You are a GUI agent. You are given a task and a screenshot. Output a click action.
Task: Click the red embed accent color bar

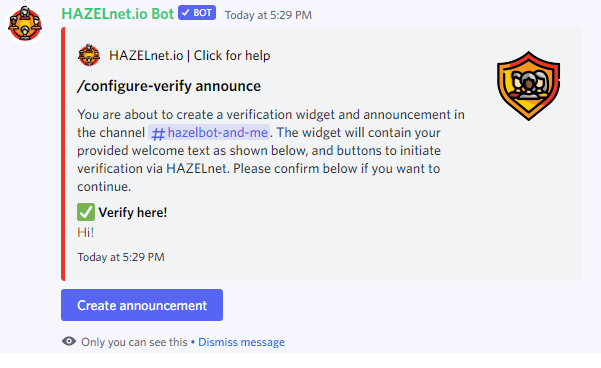point(63,154)
